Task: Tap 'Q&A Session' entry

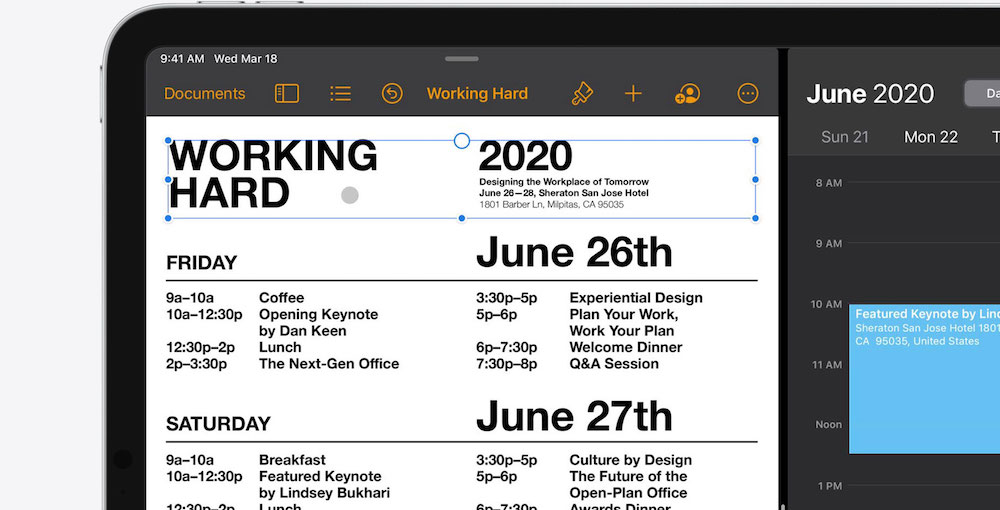Action: tap(614, 364)
